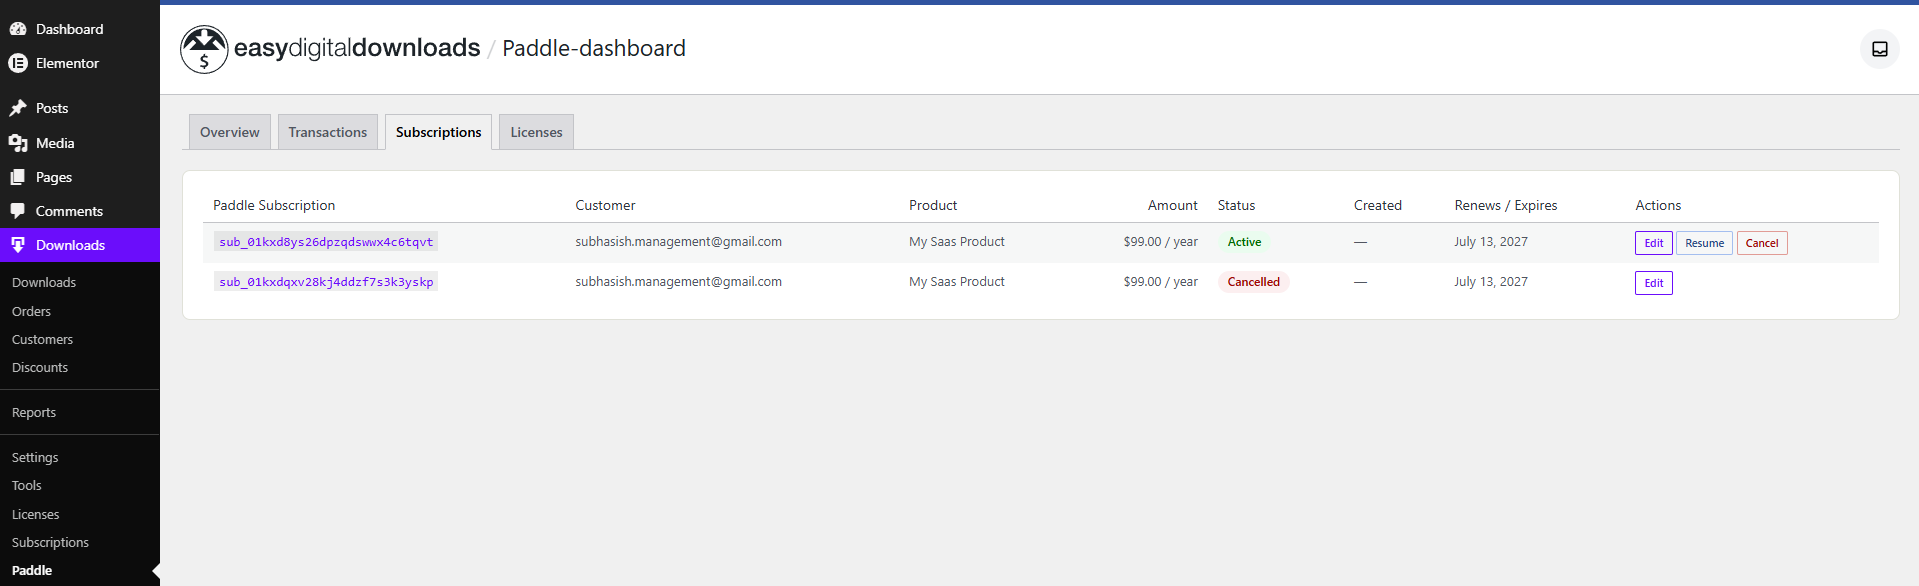
Task: Click the Downloads arrow icon in sidebar
Action: coord(18,245)
